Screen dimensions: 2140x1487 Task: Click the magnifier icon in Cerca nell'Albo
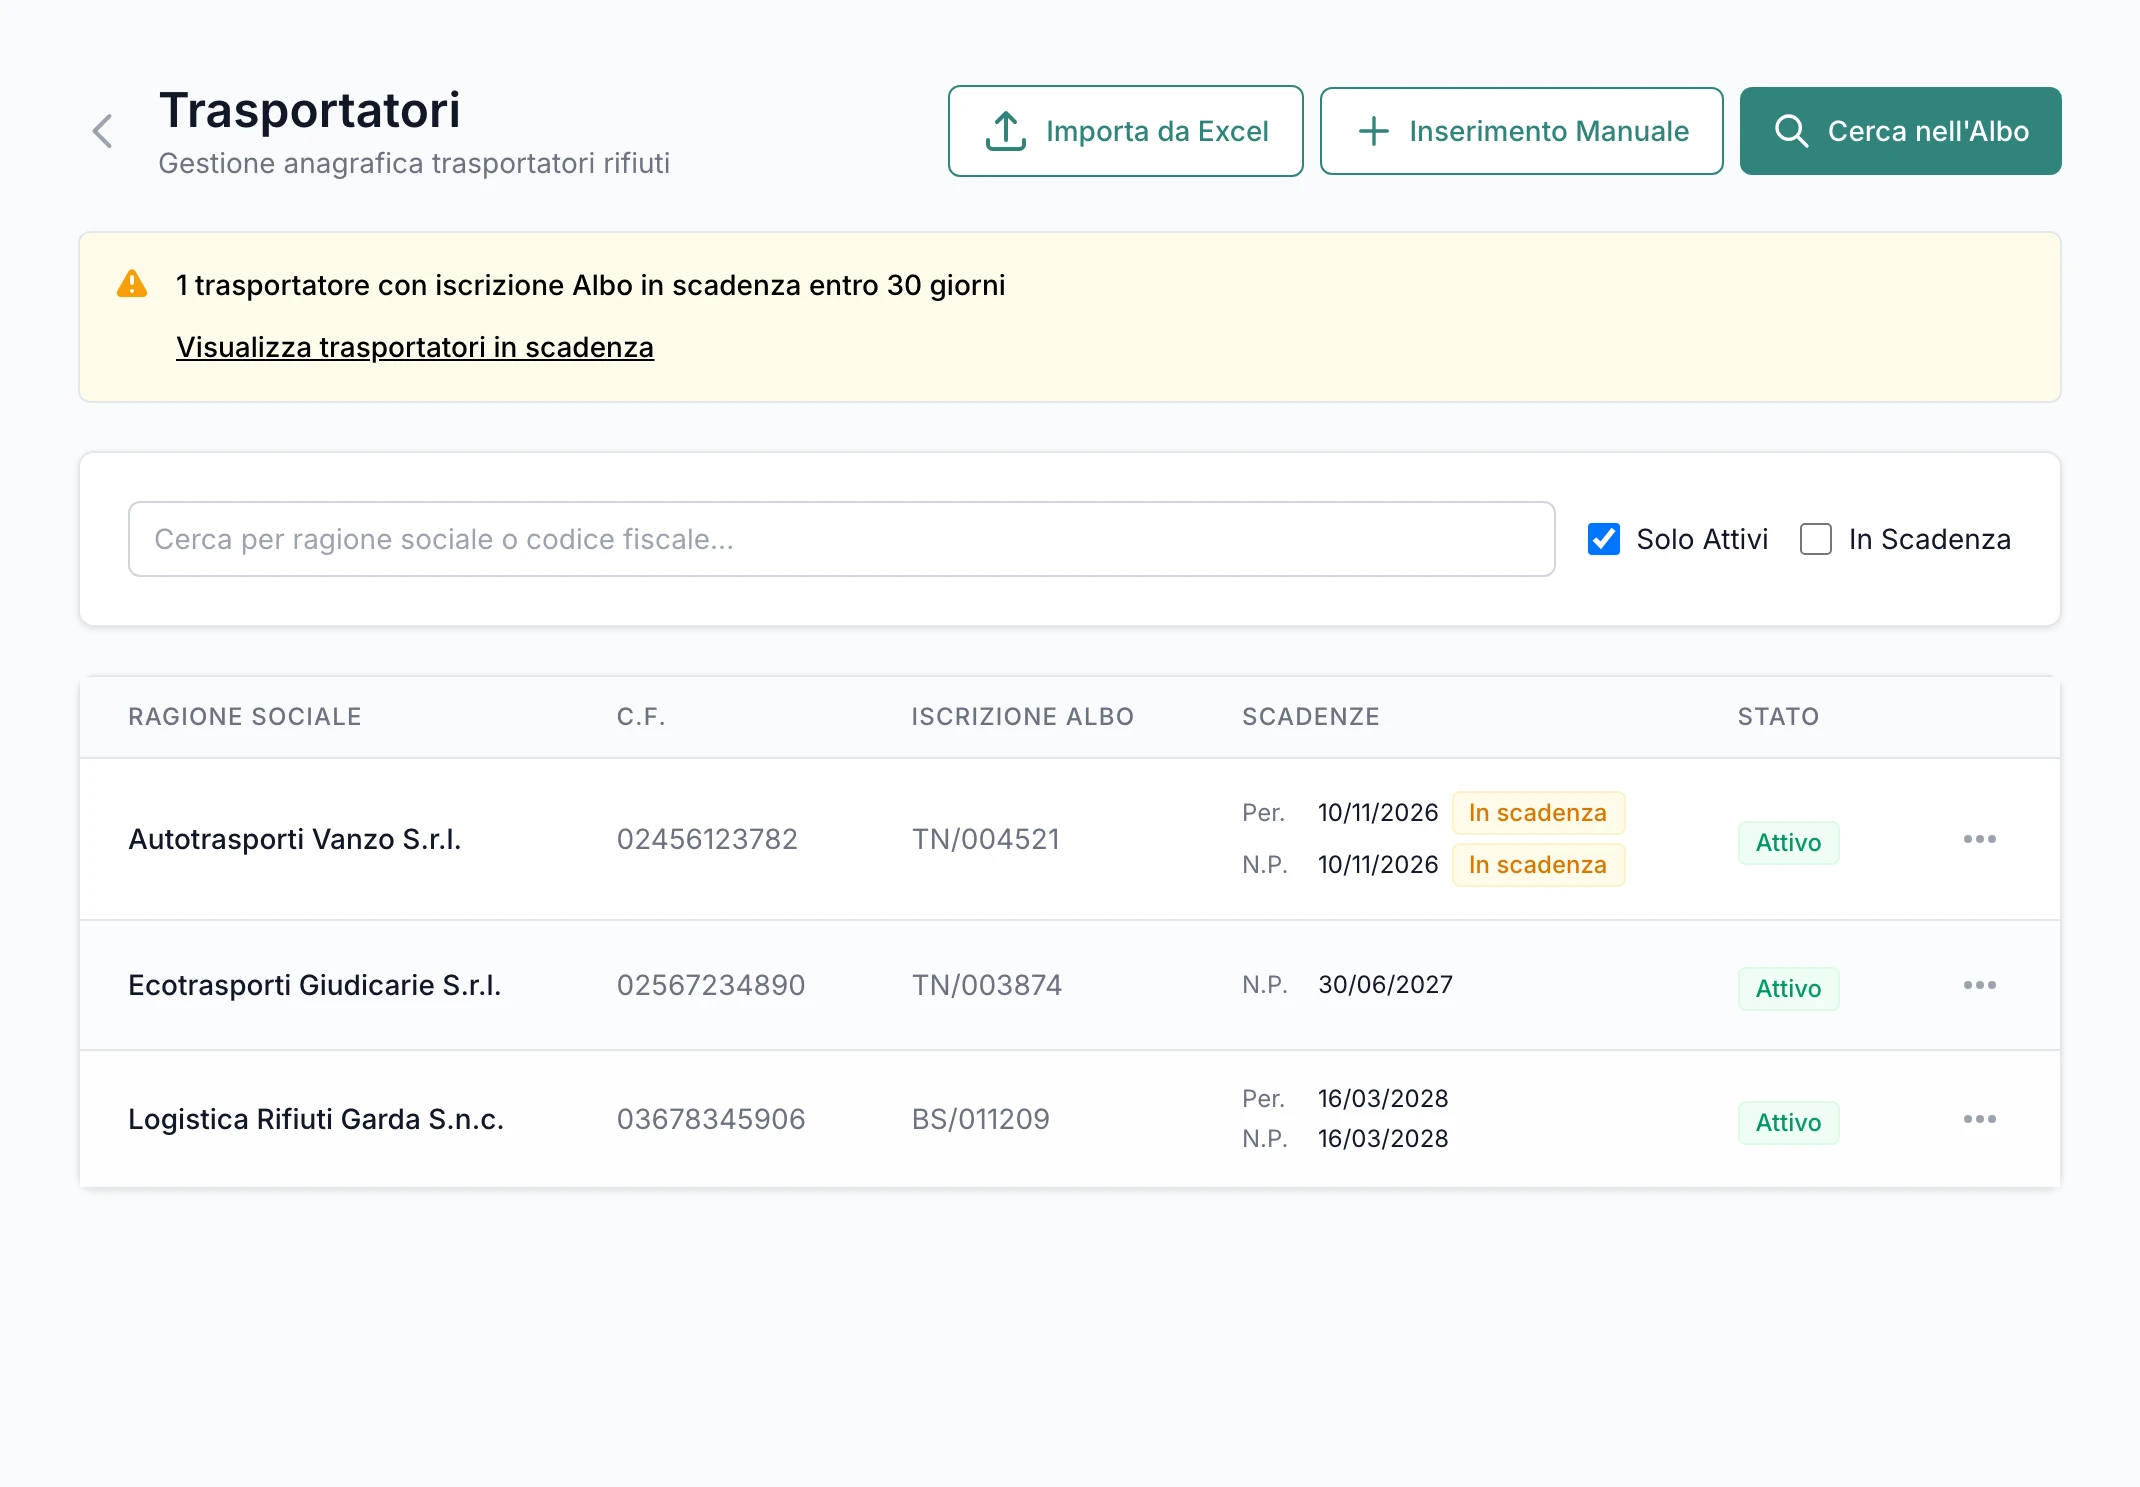1791,131
